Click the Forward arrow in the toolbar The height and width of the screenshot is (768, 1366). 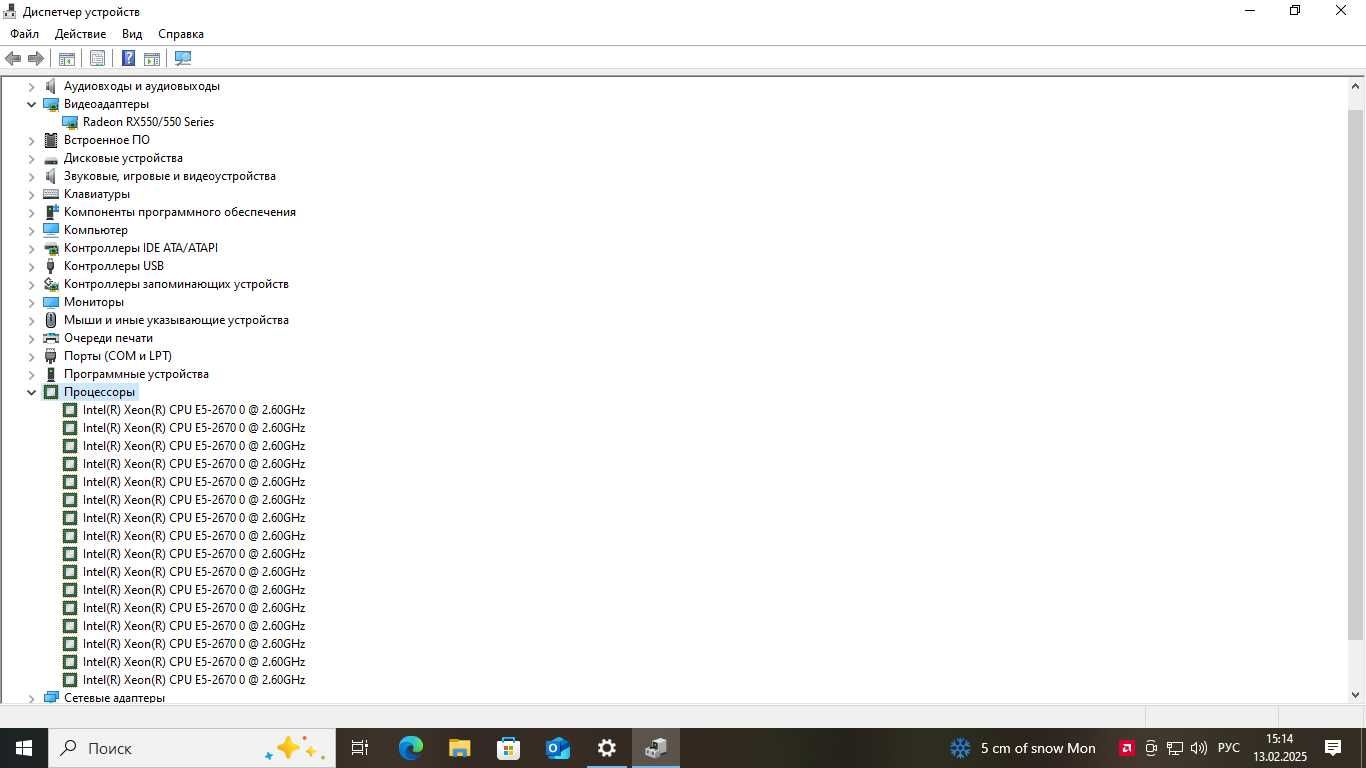coord(35,58)
